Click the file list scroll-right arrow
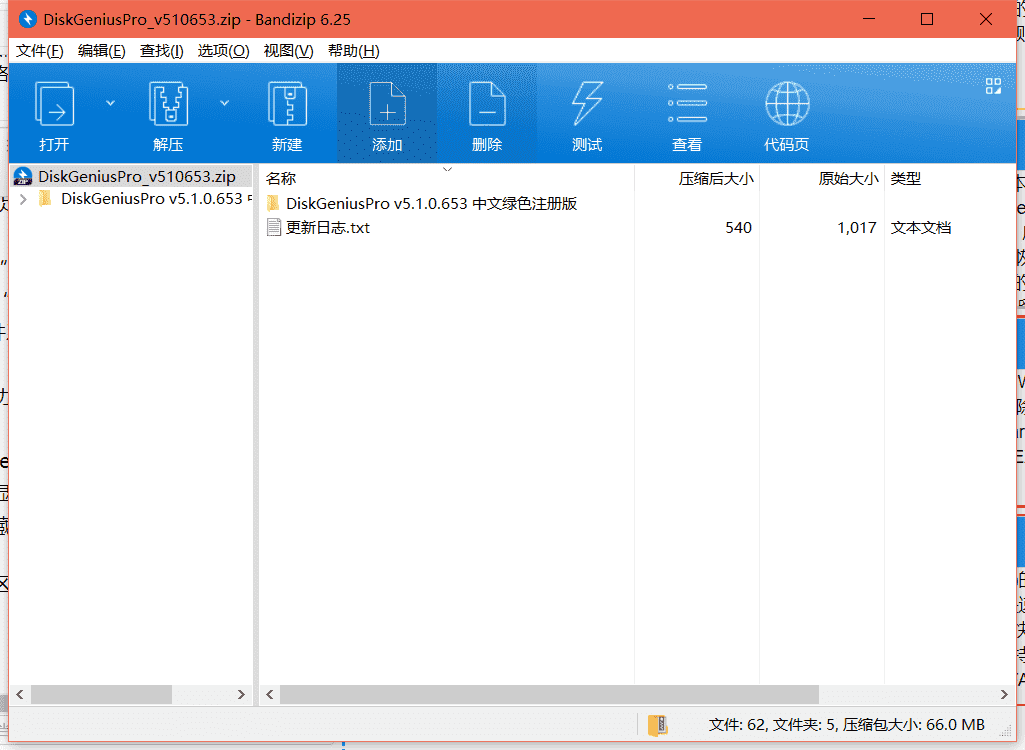Viewport: 1025px width, 750px height. point(1004,694)
